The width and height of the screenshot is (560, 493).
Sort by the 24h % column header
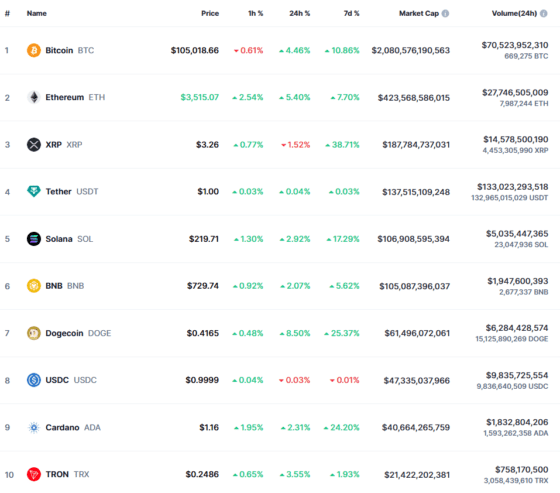[300, 13]
